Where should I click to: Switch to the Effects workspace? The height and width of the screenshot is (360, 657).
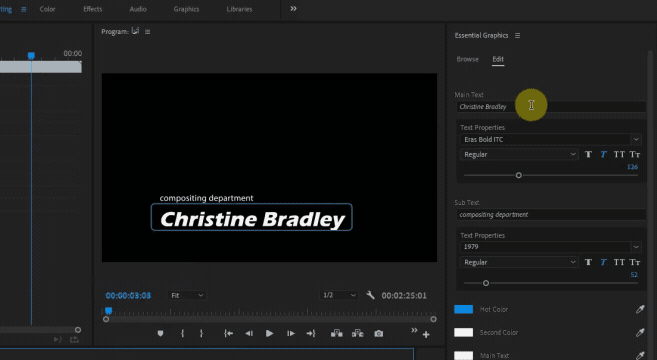click(93, 9)
